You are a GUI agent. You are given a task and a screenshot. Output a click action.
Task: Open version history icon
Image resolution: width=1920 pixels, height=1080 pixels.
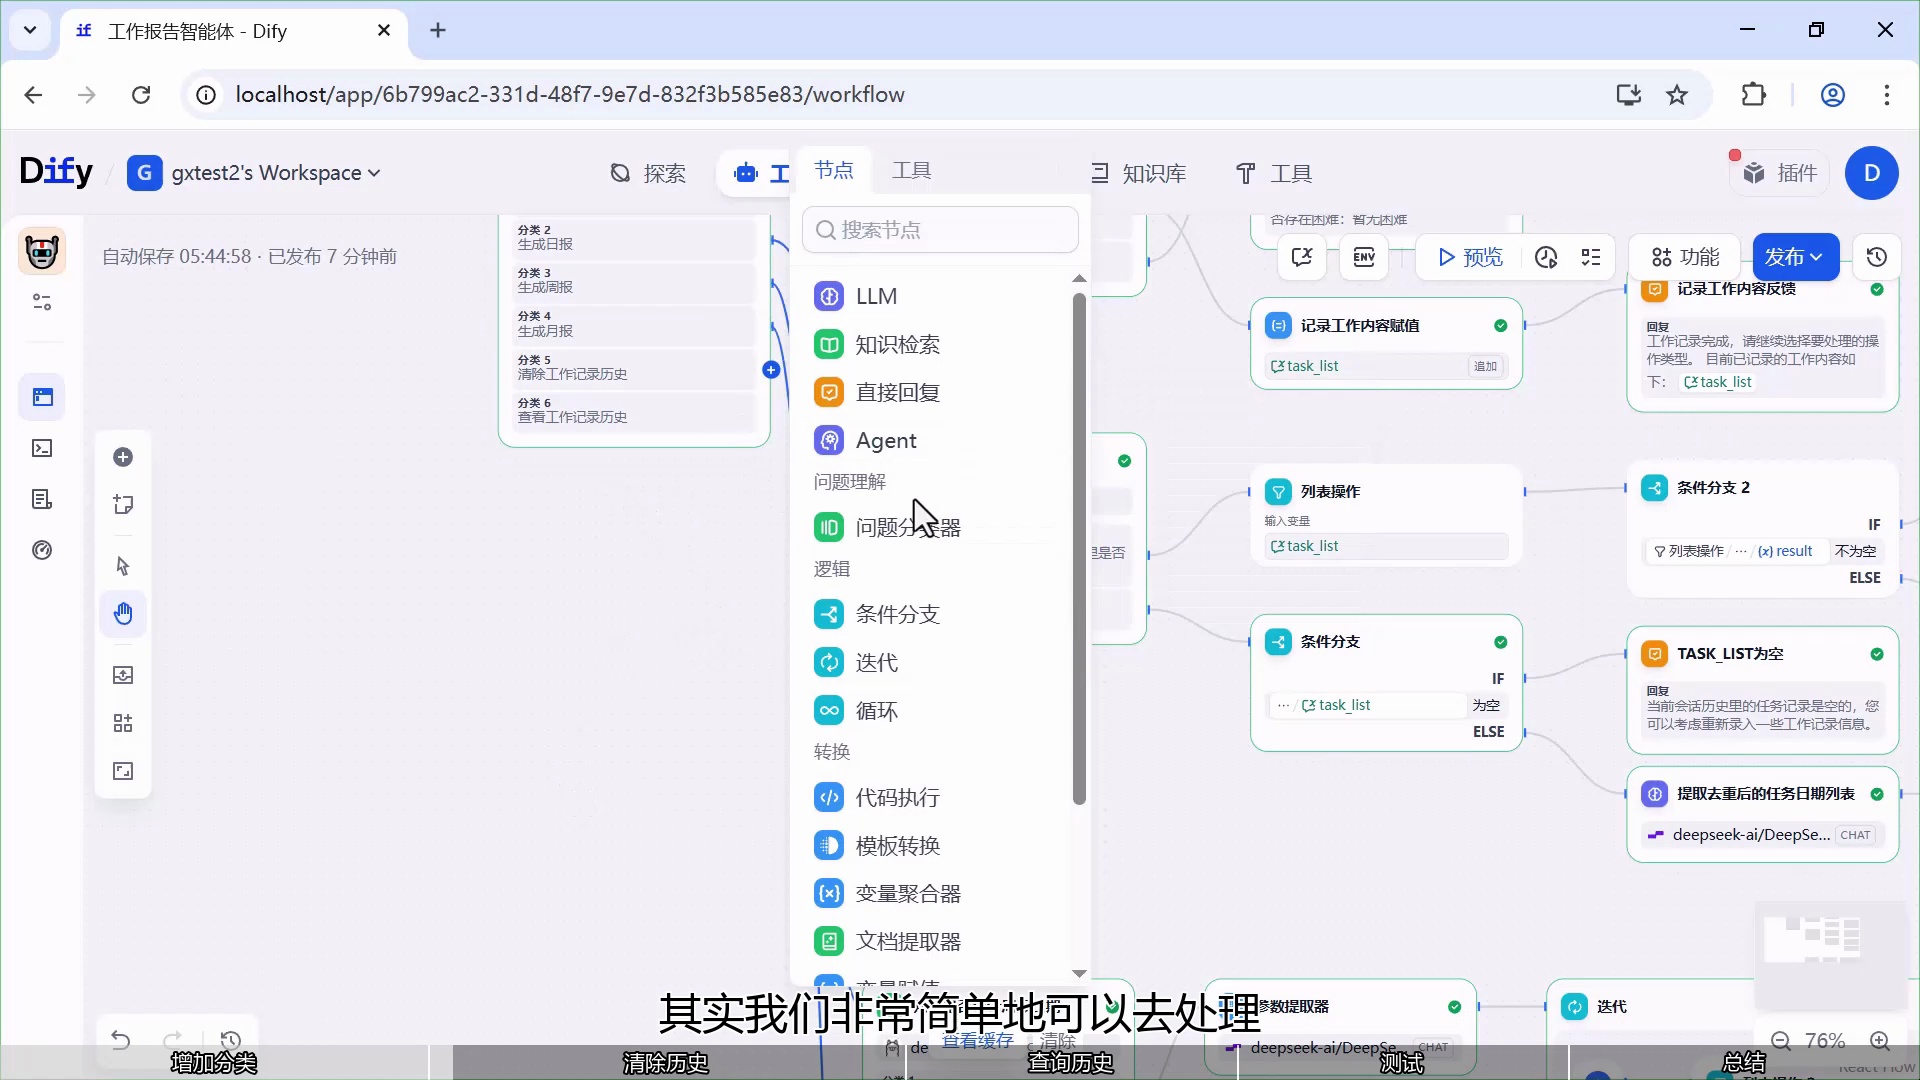pyautogui.click(x=1877, y=258)
